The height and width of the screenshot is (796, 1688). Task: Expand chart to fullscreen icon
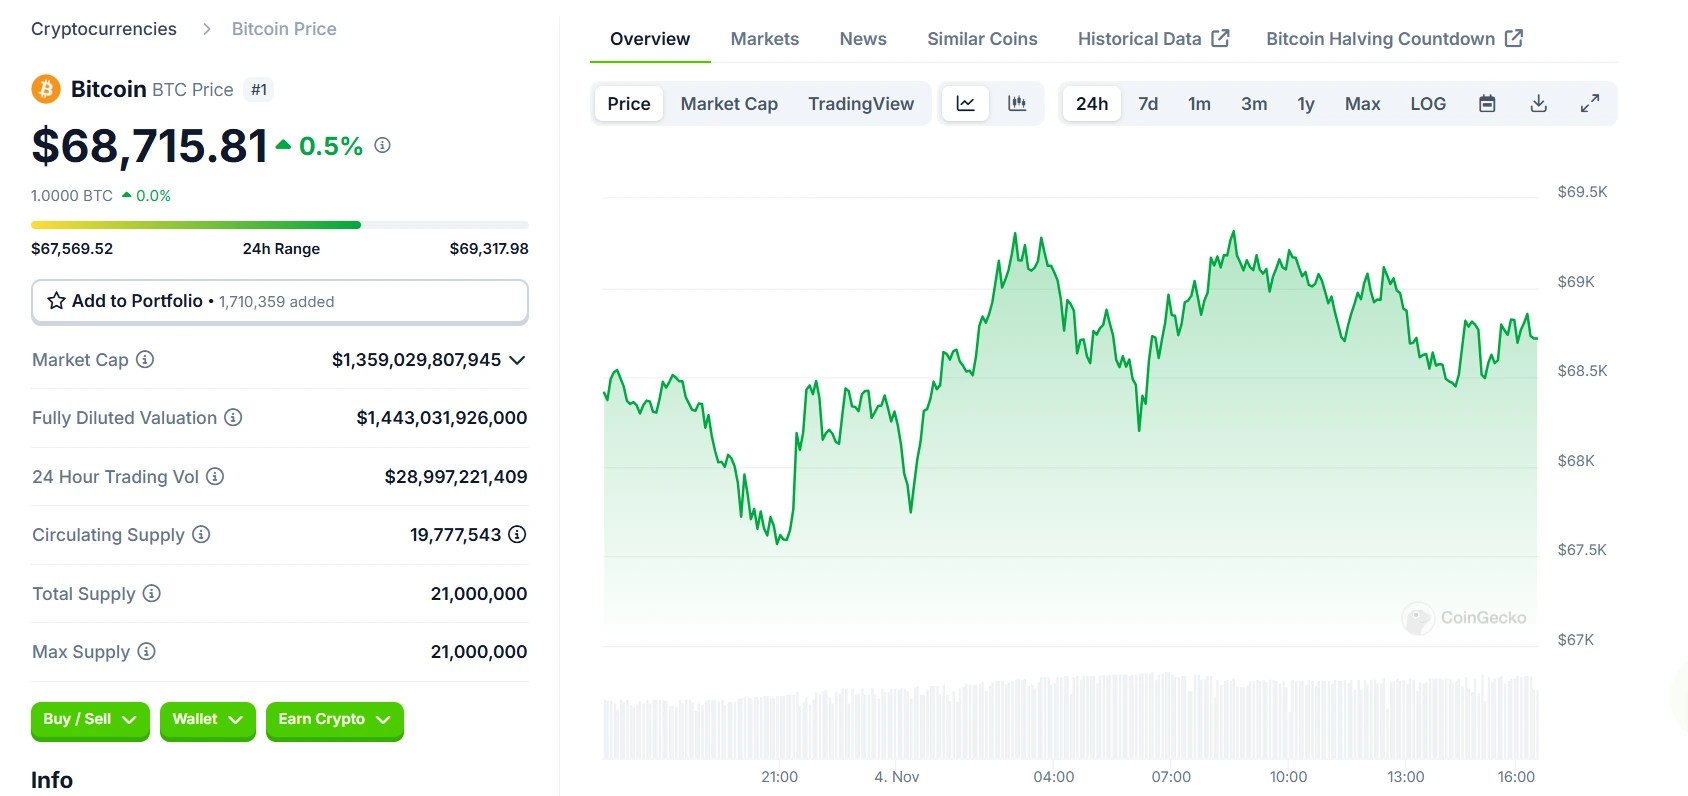click(x=1590, y=104)
